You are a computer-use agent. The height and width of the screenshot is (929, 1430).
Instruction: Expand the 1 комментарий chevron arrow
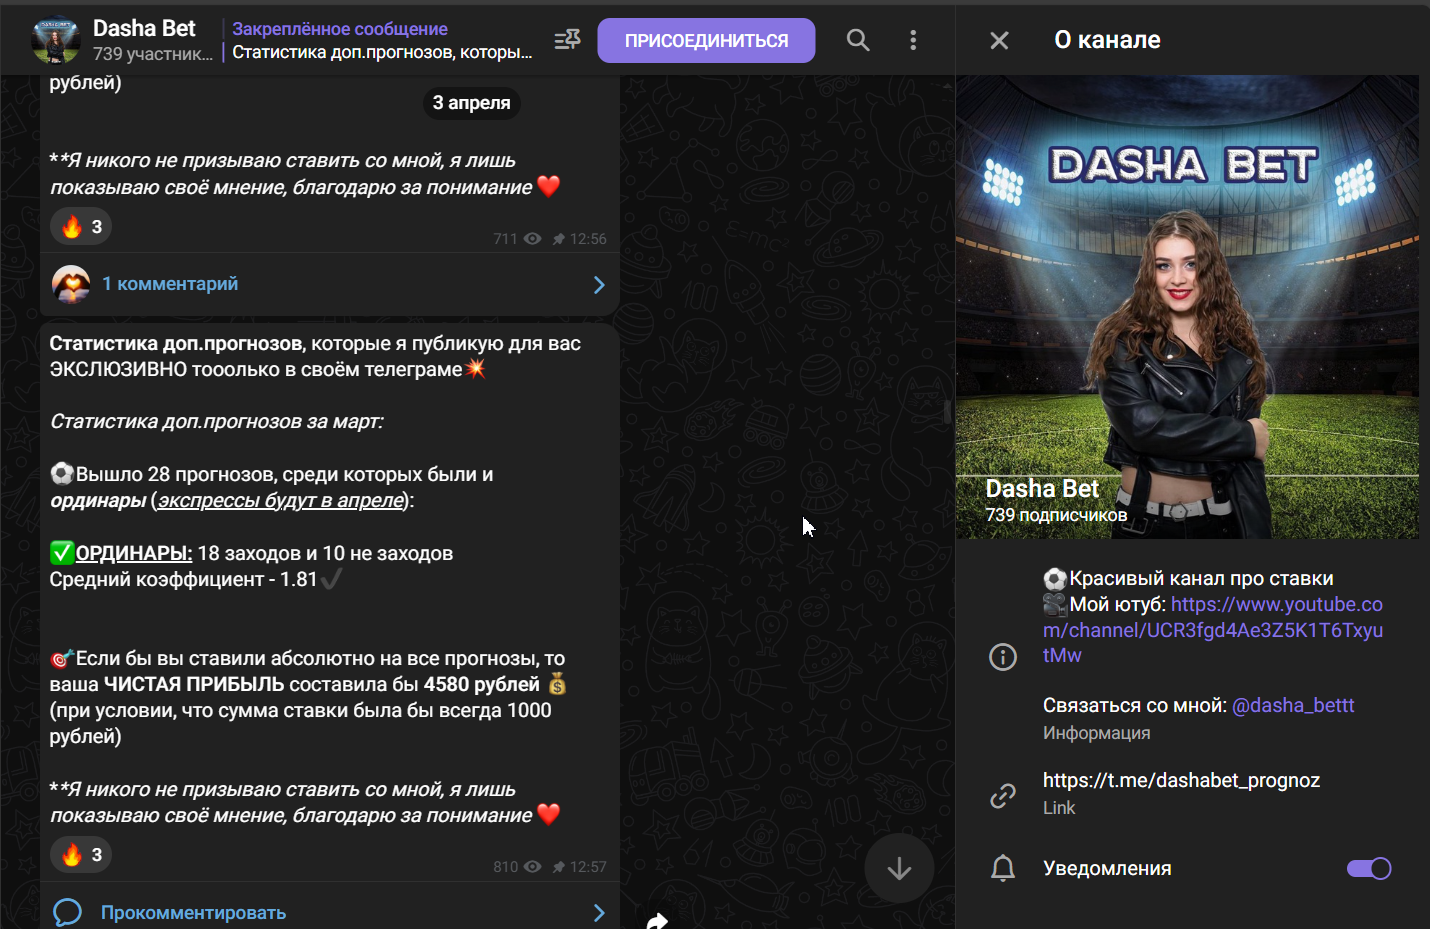599,285
